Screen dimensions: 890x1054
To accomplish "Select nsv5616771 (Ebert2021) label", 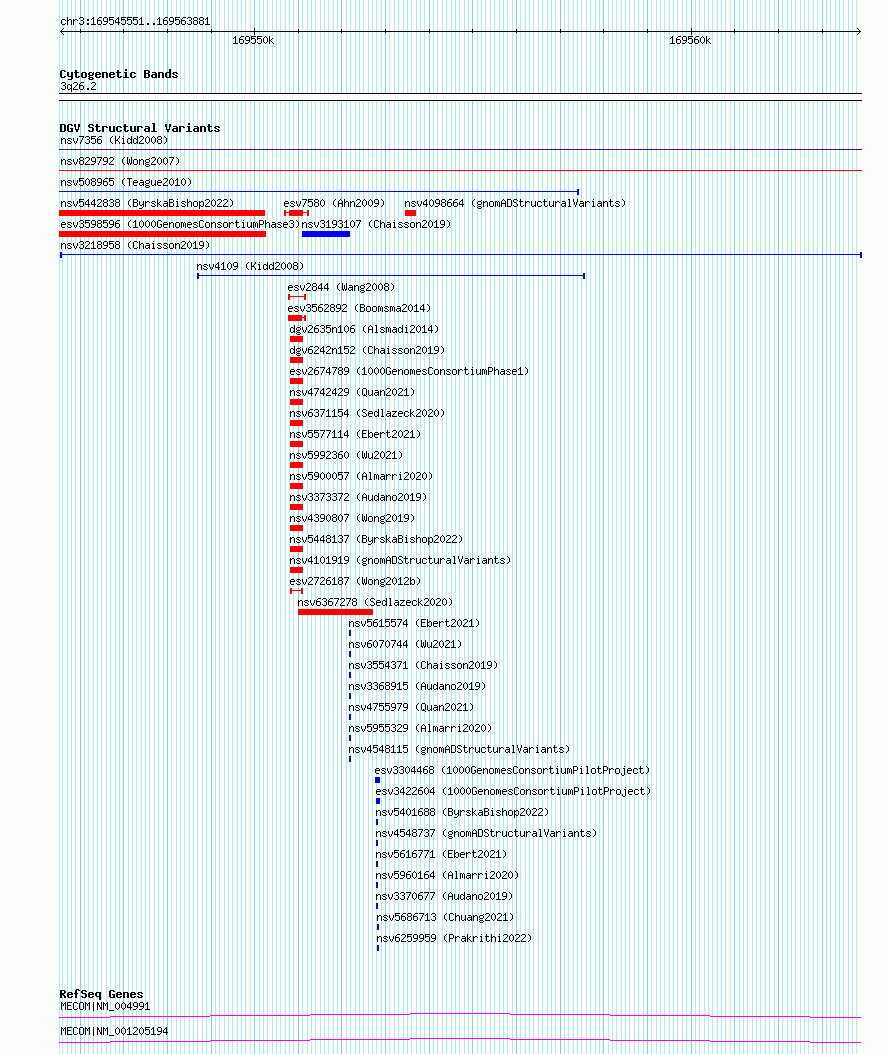I will [441, 854].
